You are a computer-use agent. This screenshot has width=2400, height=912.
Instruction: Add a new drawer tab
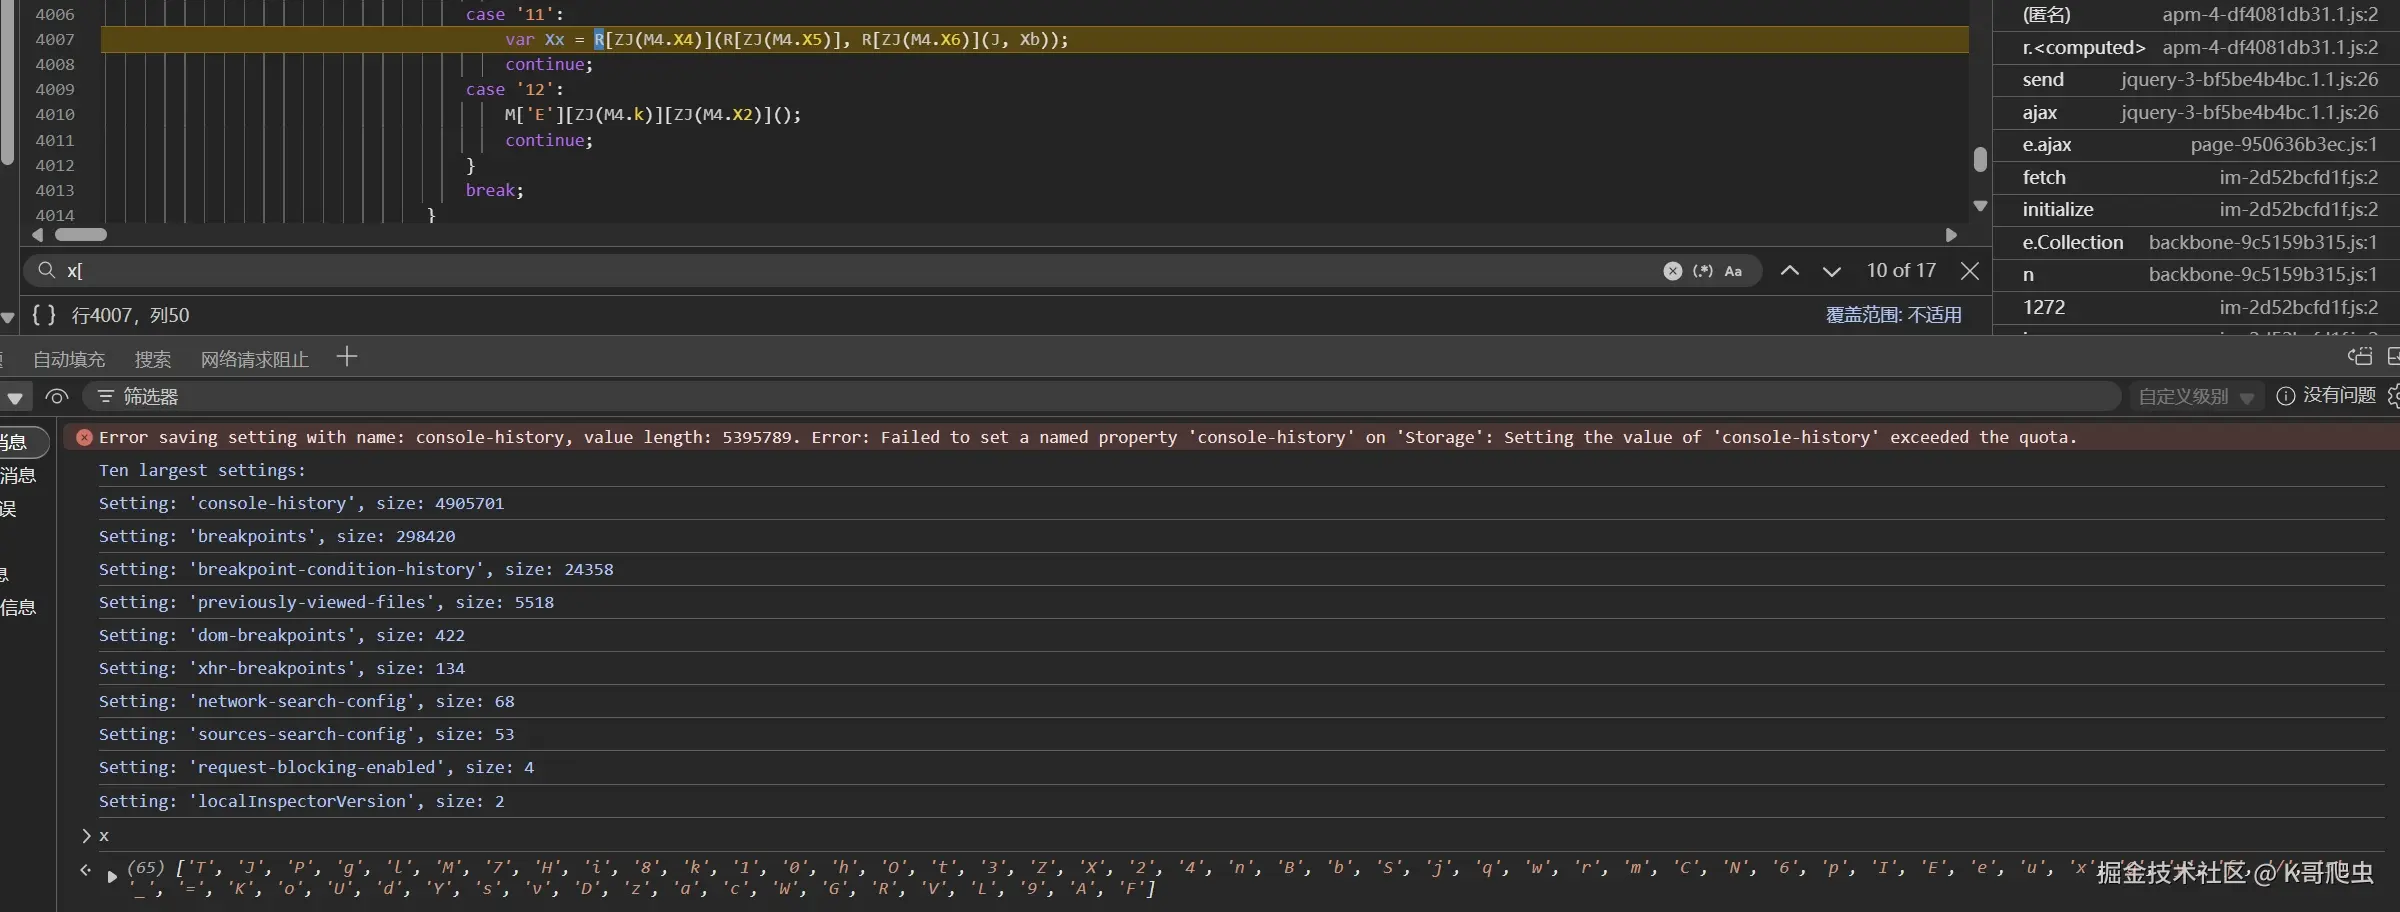click(x=347, y=357)
